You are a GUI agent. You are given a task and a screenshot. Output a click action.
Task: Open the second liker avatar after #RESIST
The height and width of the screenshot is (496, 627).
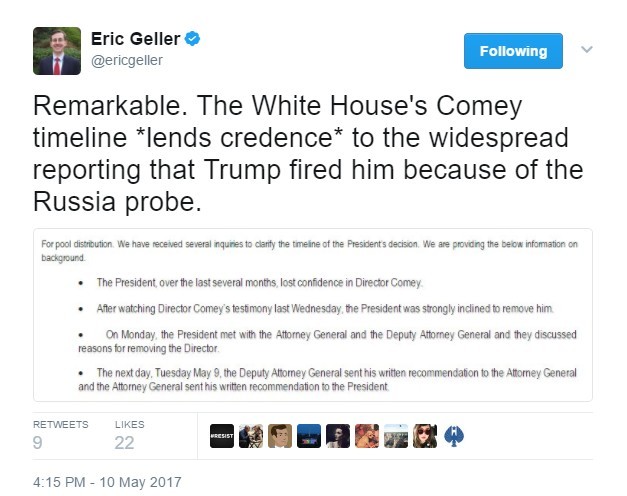coord(250,437)
